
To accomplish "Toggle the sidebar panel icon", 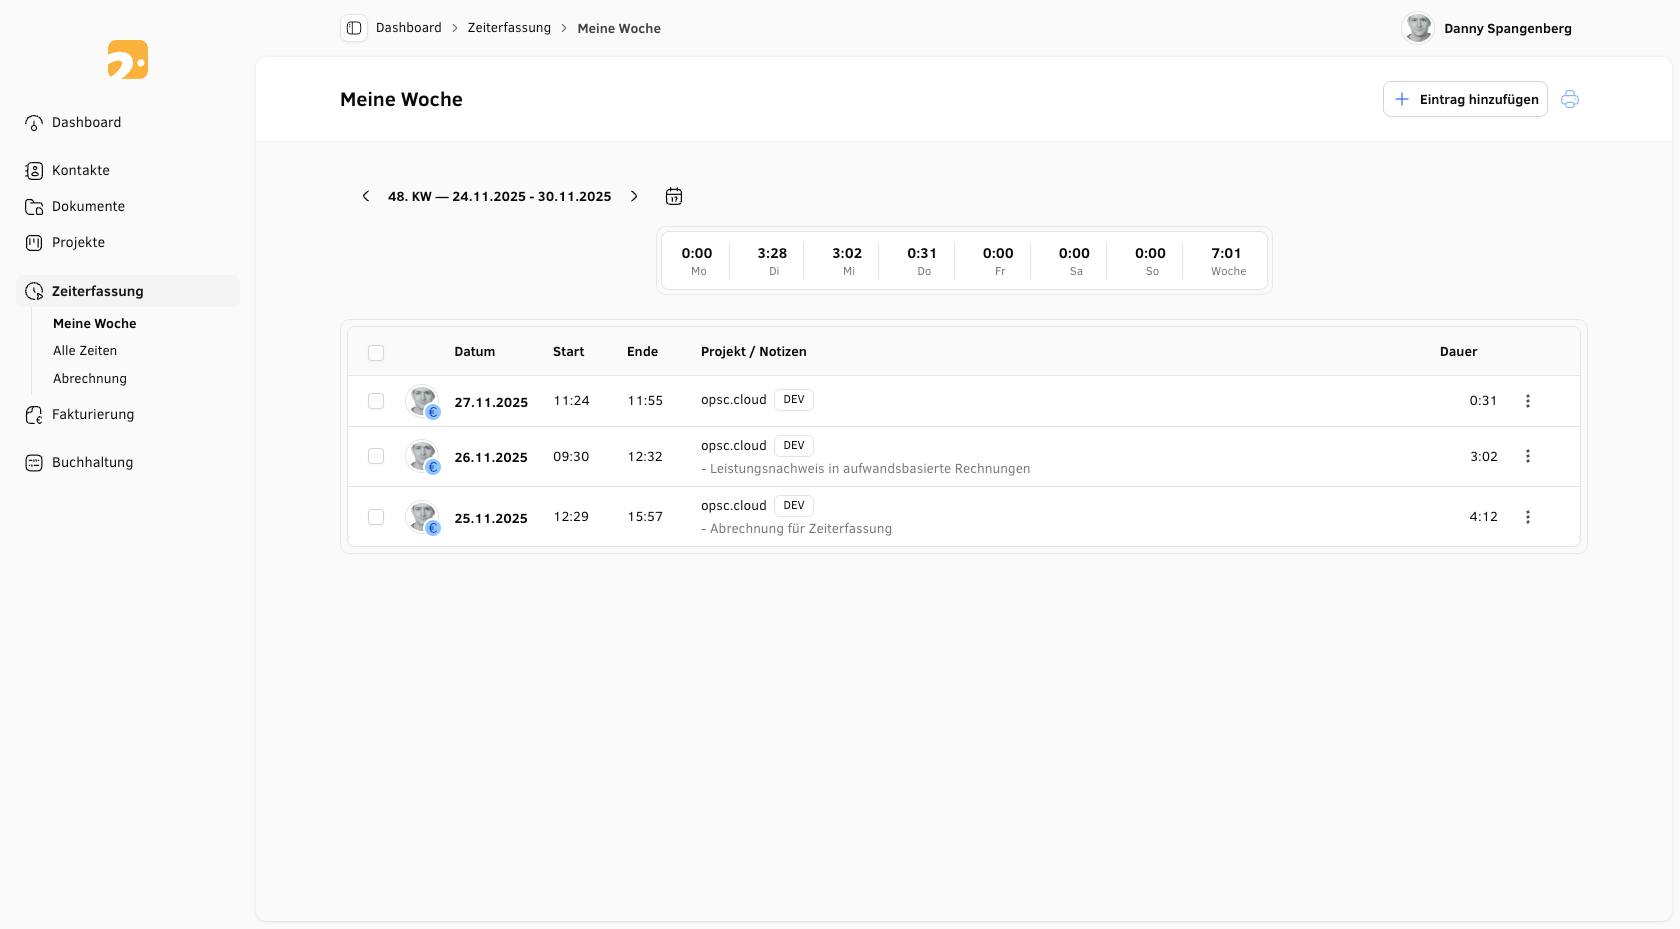I will (354, 28).
